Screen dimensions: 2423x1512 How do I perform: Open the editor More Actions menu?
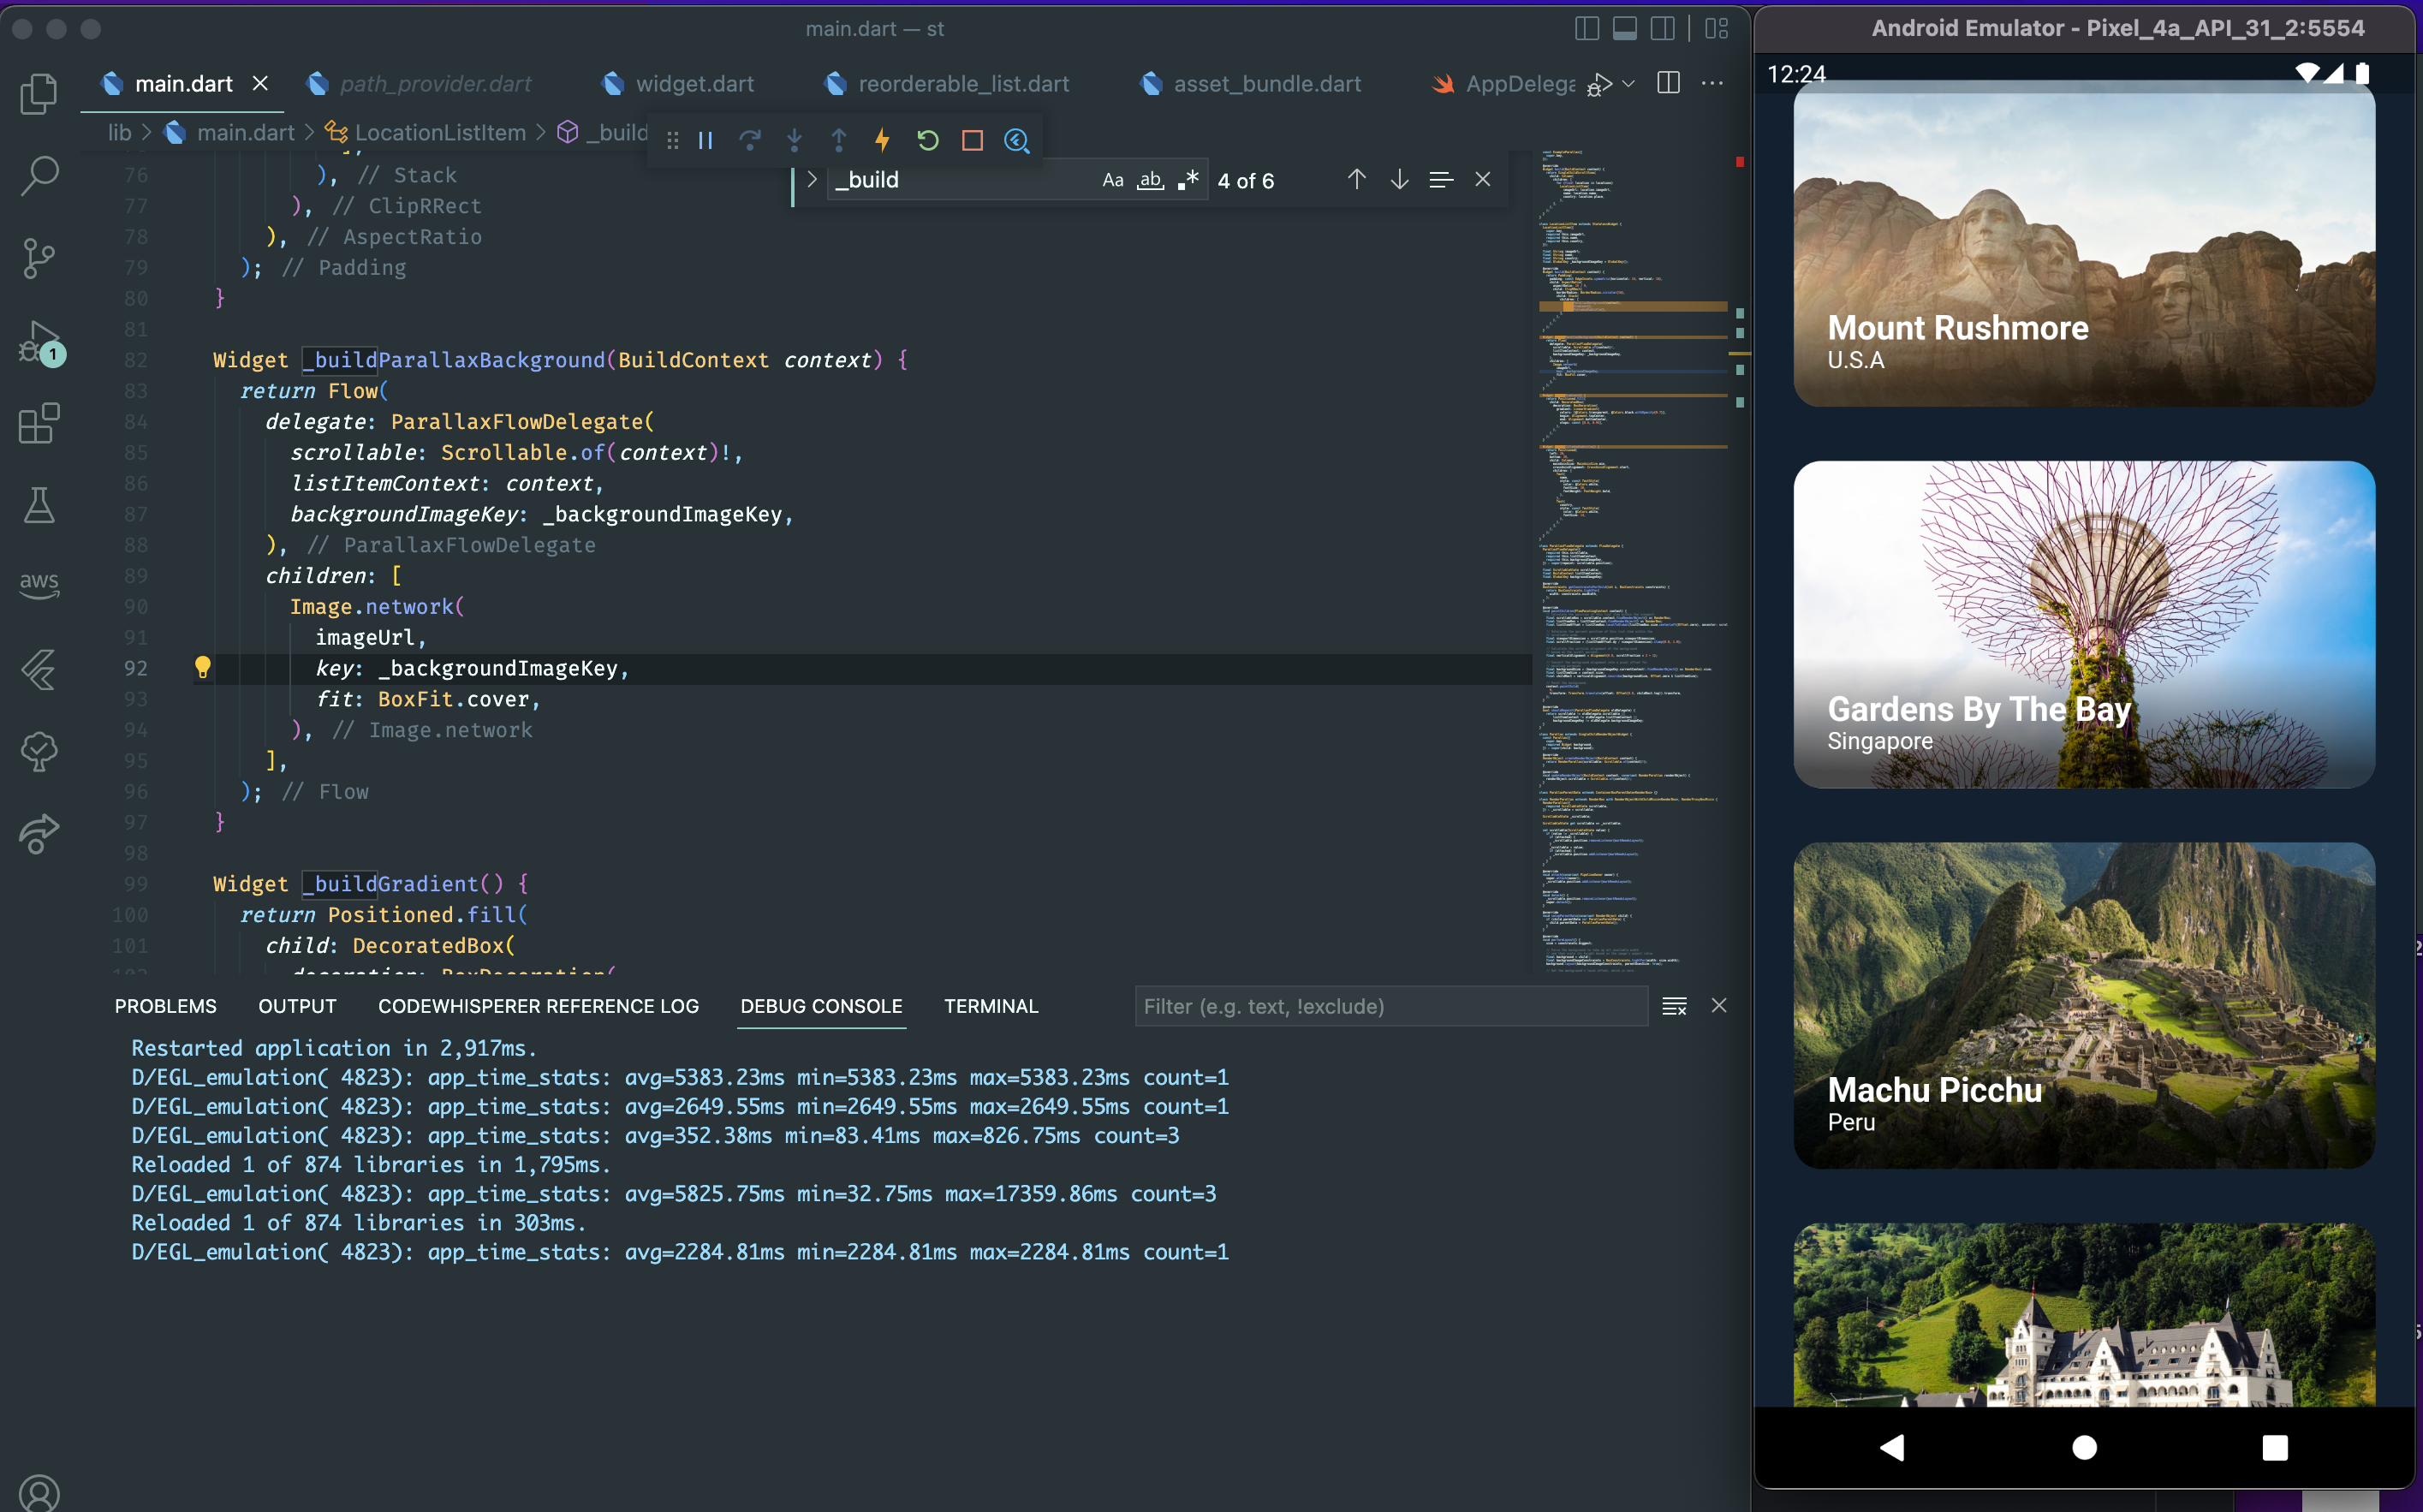(1712, 84)
